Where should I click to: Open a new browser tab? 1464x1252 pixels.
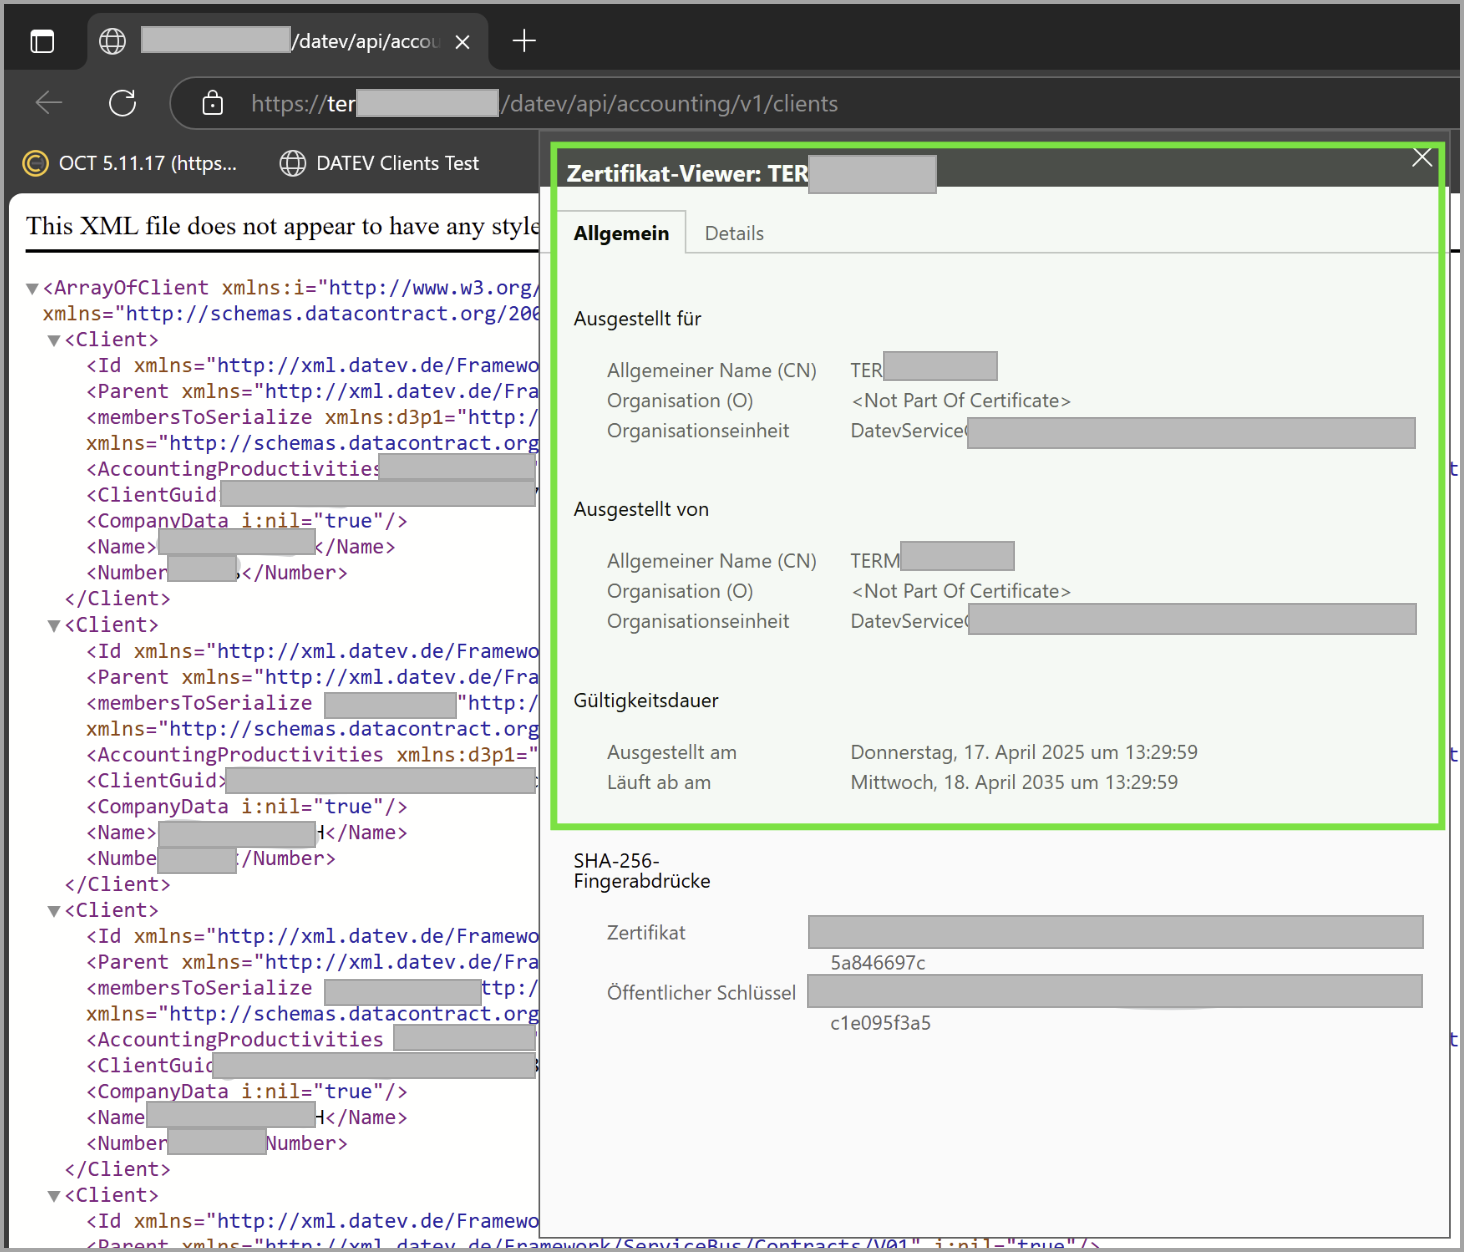[x=524, y=41]
